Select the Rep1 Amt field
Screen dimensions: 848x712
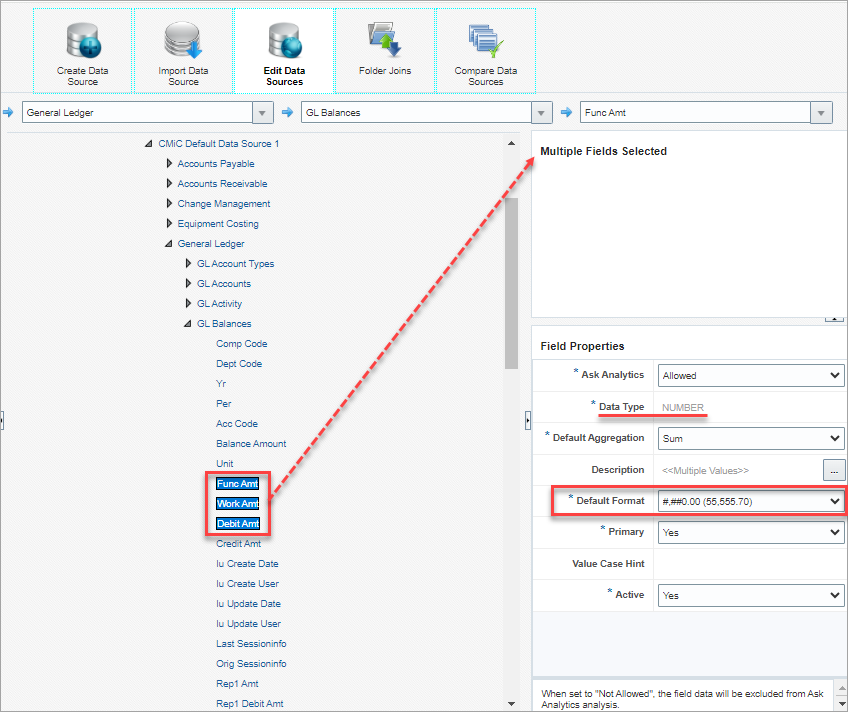[237, 684]
